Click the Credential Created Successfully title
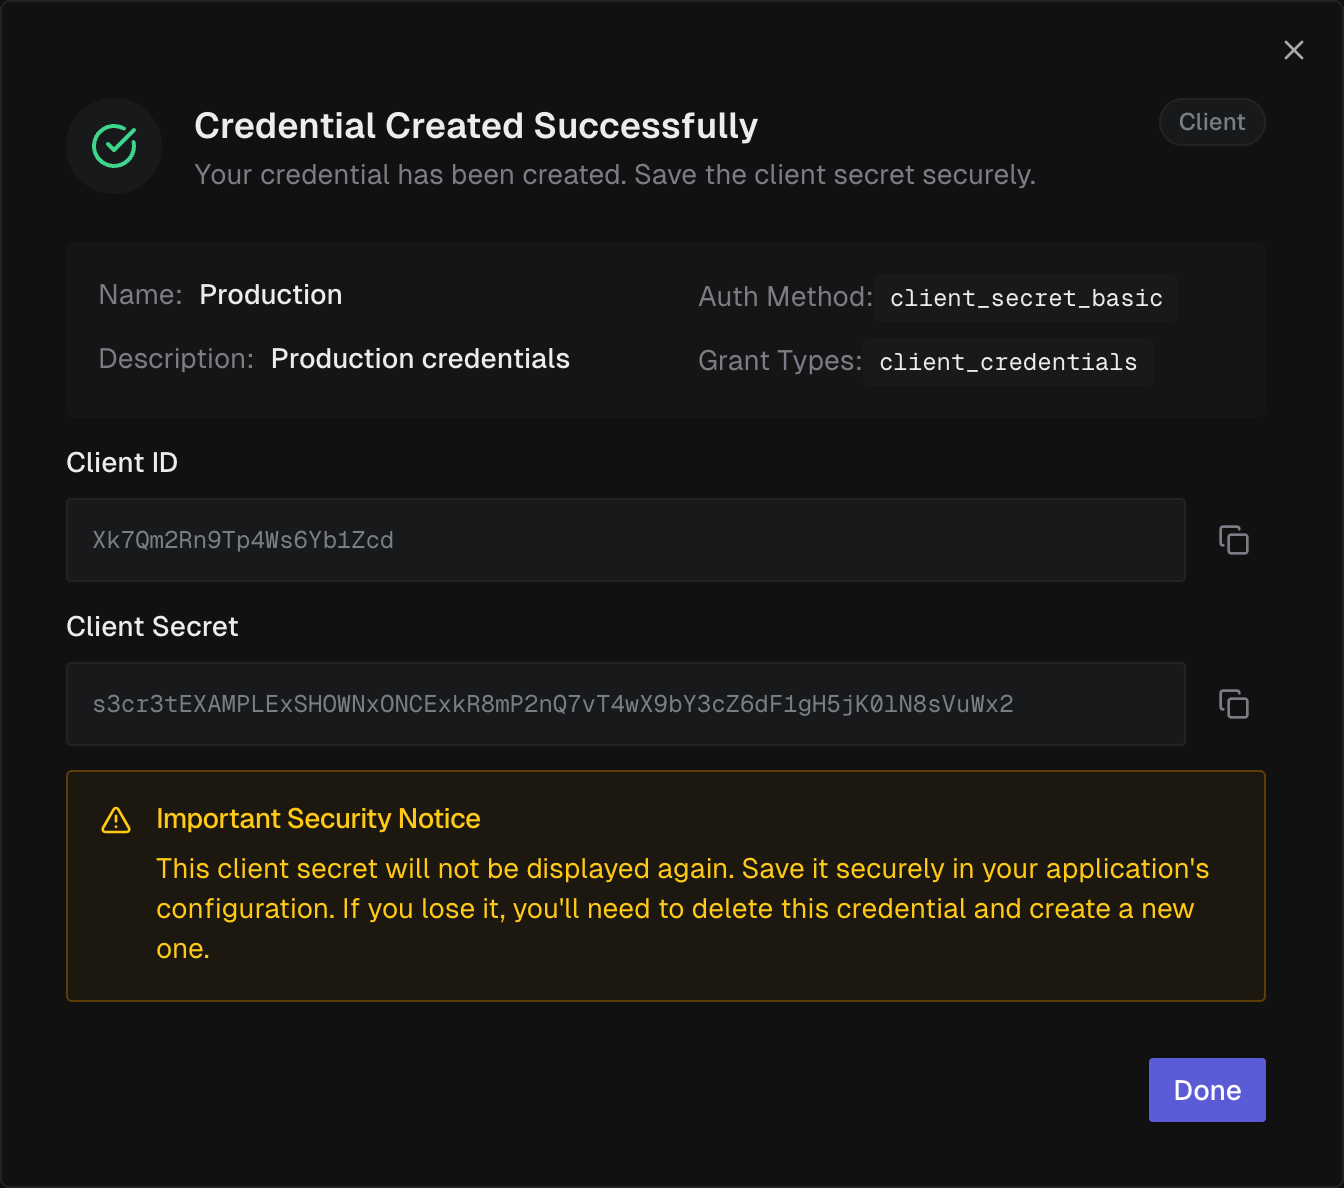1344x1188 pixels. tap(476, 126)
